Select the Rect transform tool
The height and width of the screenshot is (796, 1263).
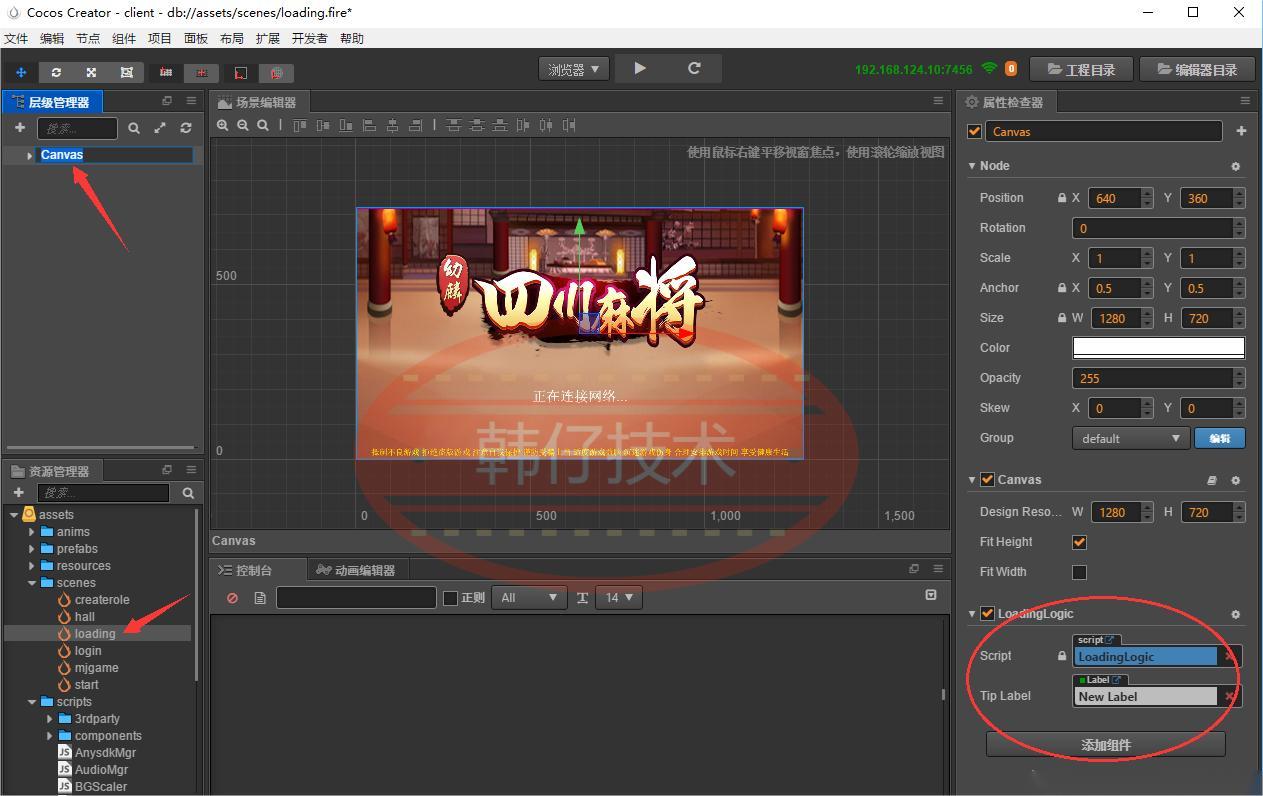click(126, 72)
